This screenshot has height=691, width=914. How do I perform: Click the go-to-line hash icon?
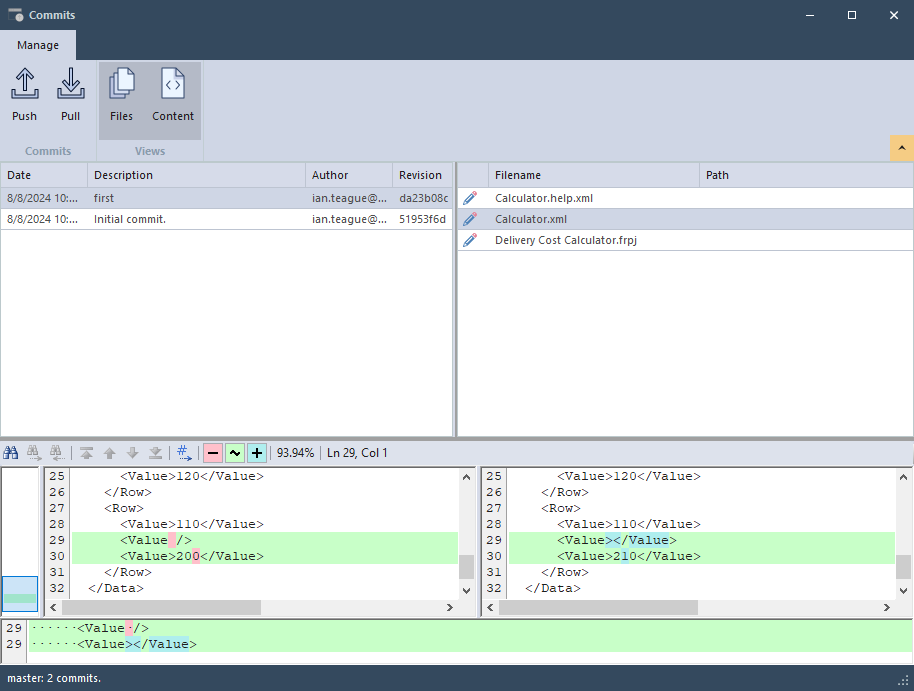click(x=184, y=453)
